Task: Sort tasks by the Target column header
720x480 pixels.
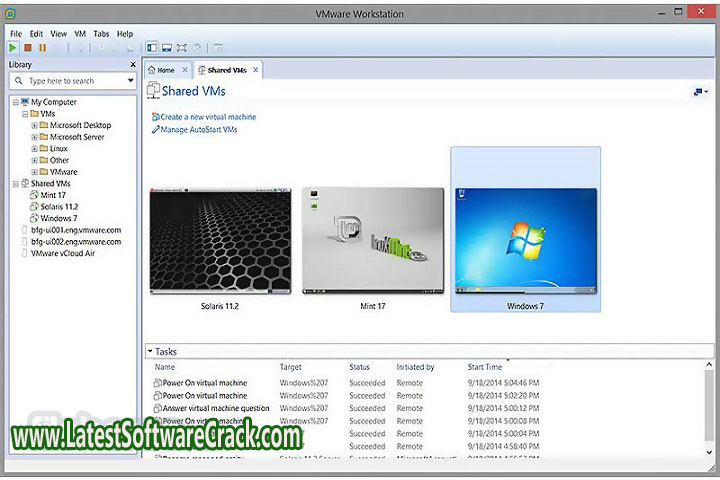Action: [x=291, y=367]
